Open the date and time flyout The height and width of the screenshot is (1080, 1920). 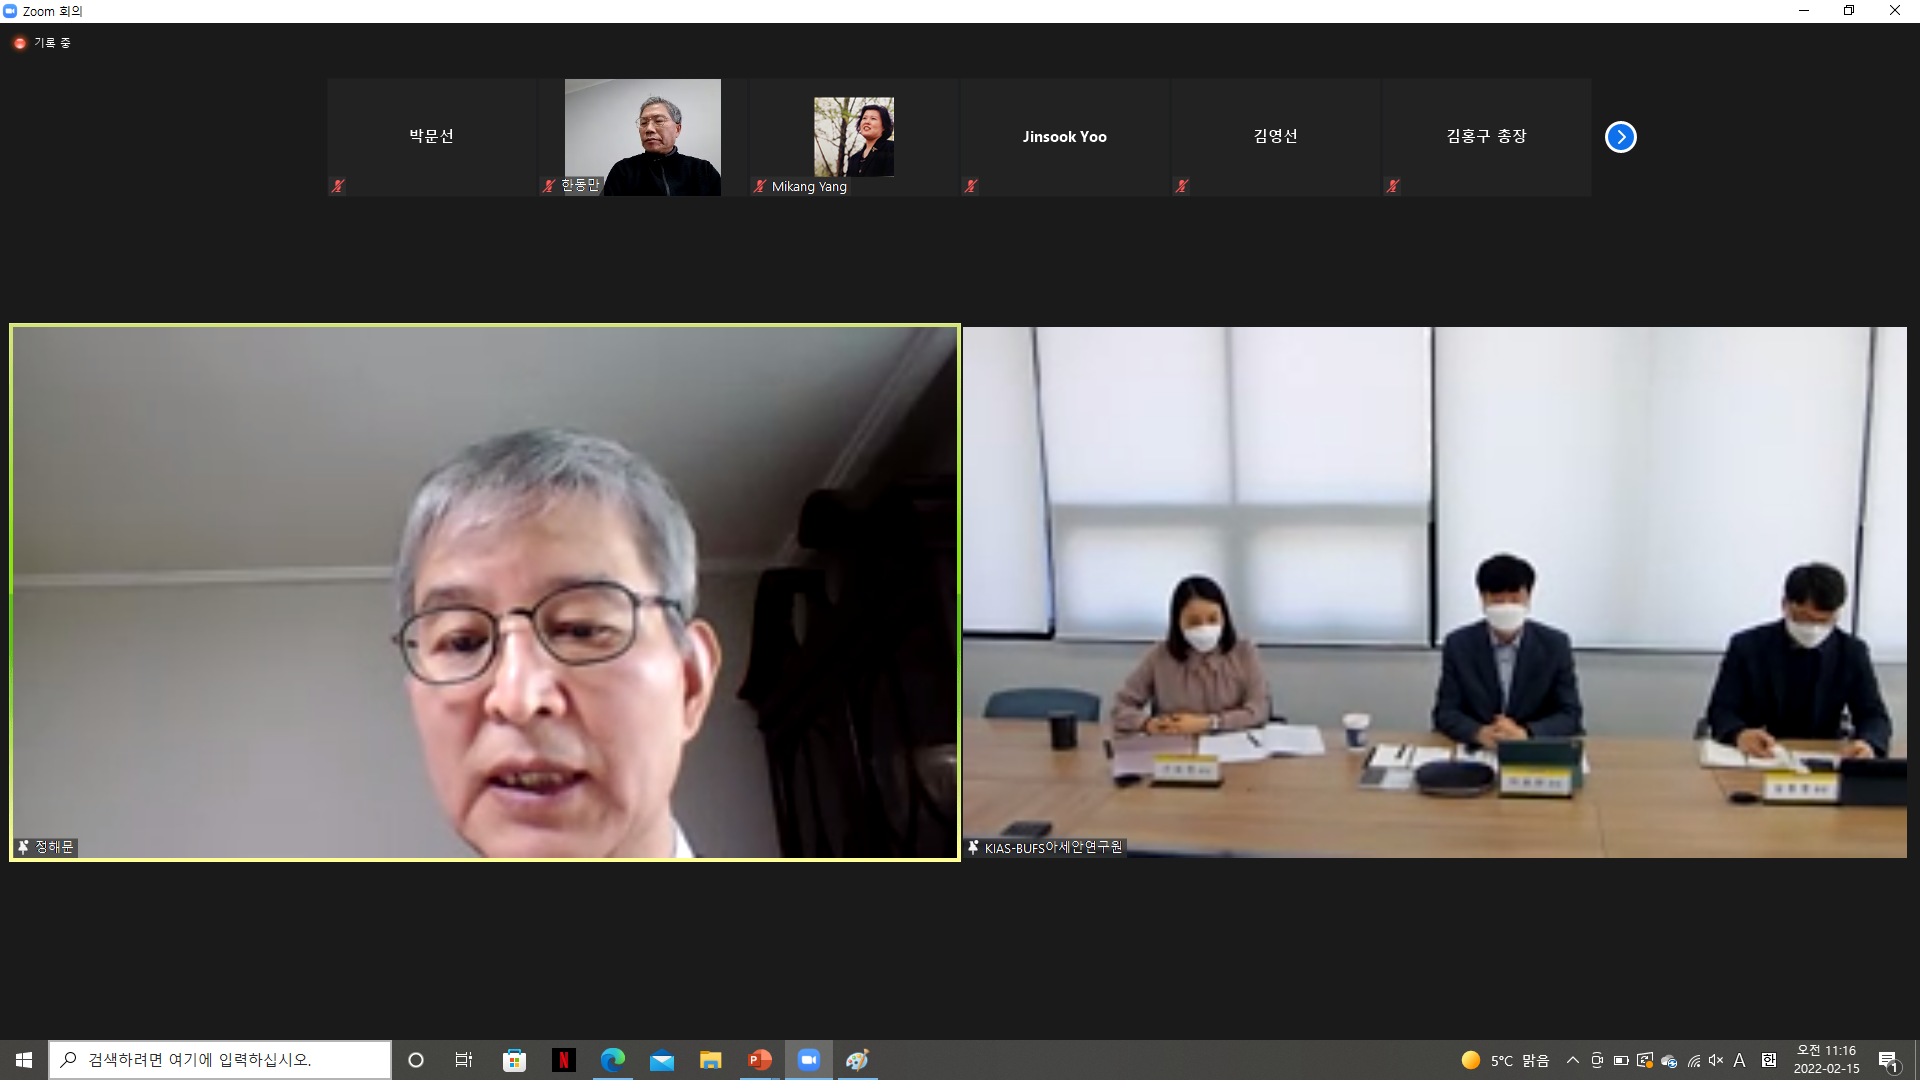[x=1826, y=1060]
